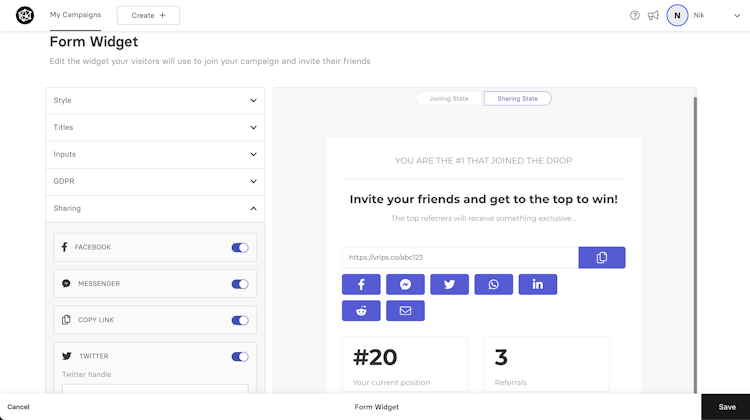The image size is (750, 420).
Task: Click the Twitter share button in preview
Action: pos(449,284)
